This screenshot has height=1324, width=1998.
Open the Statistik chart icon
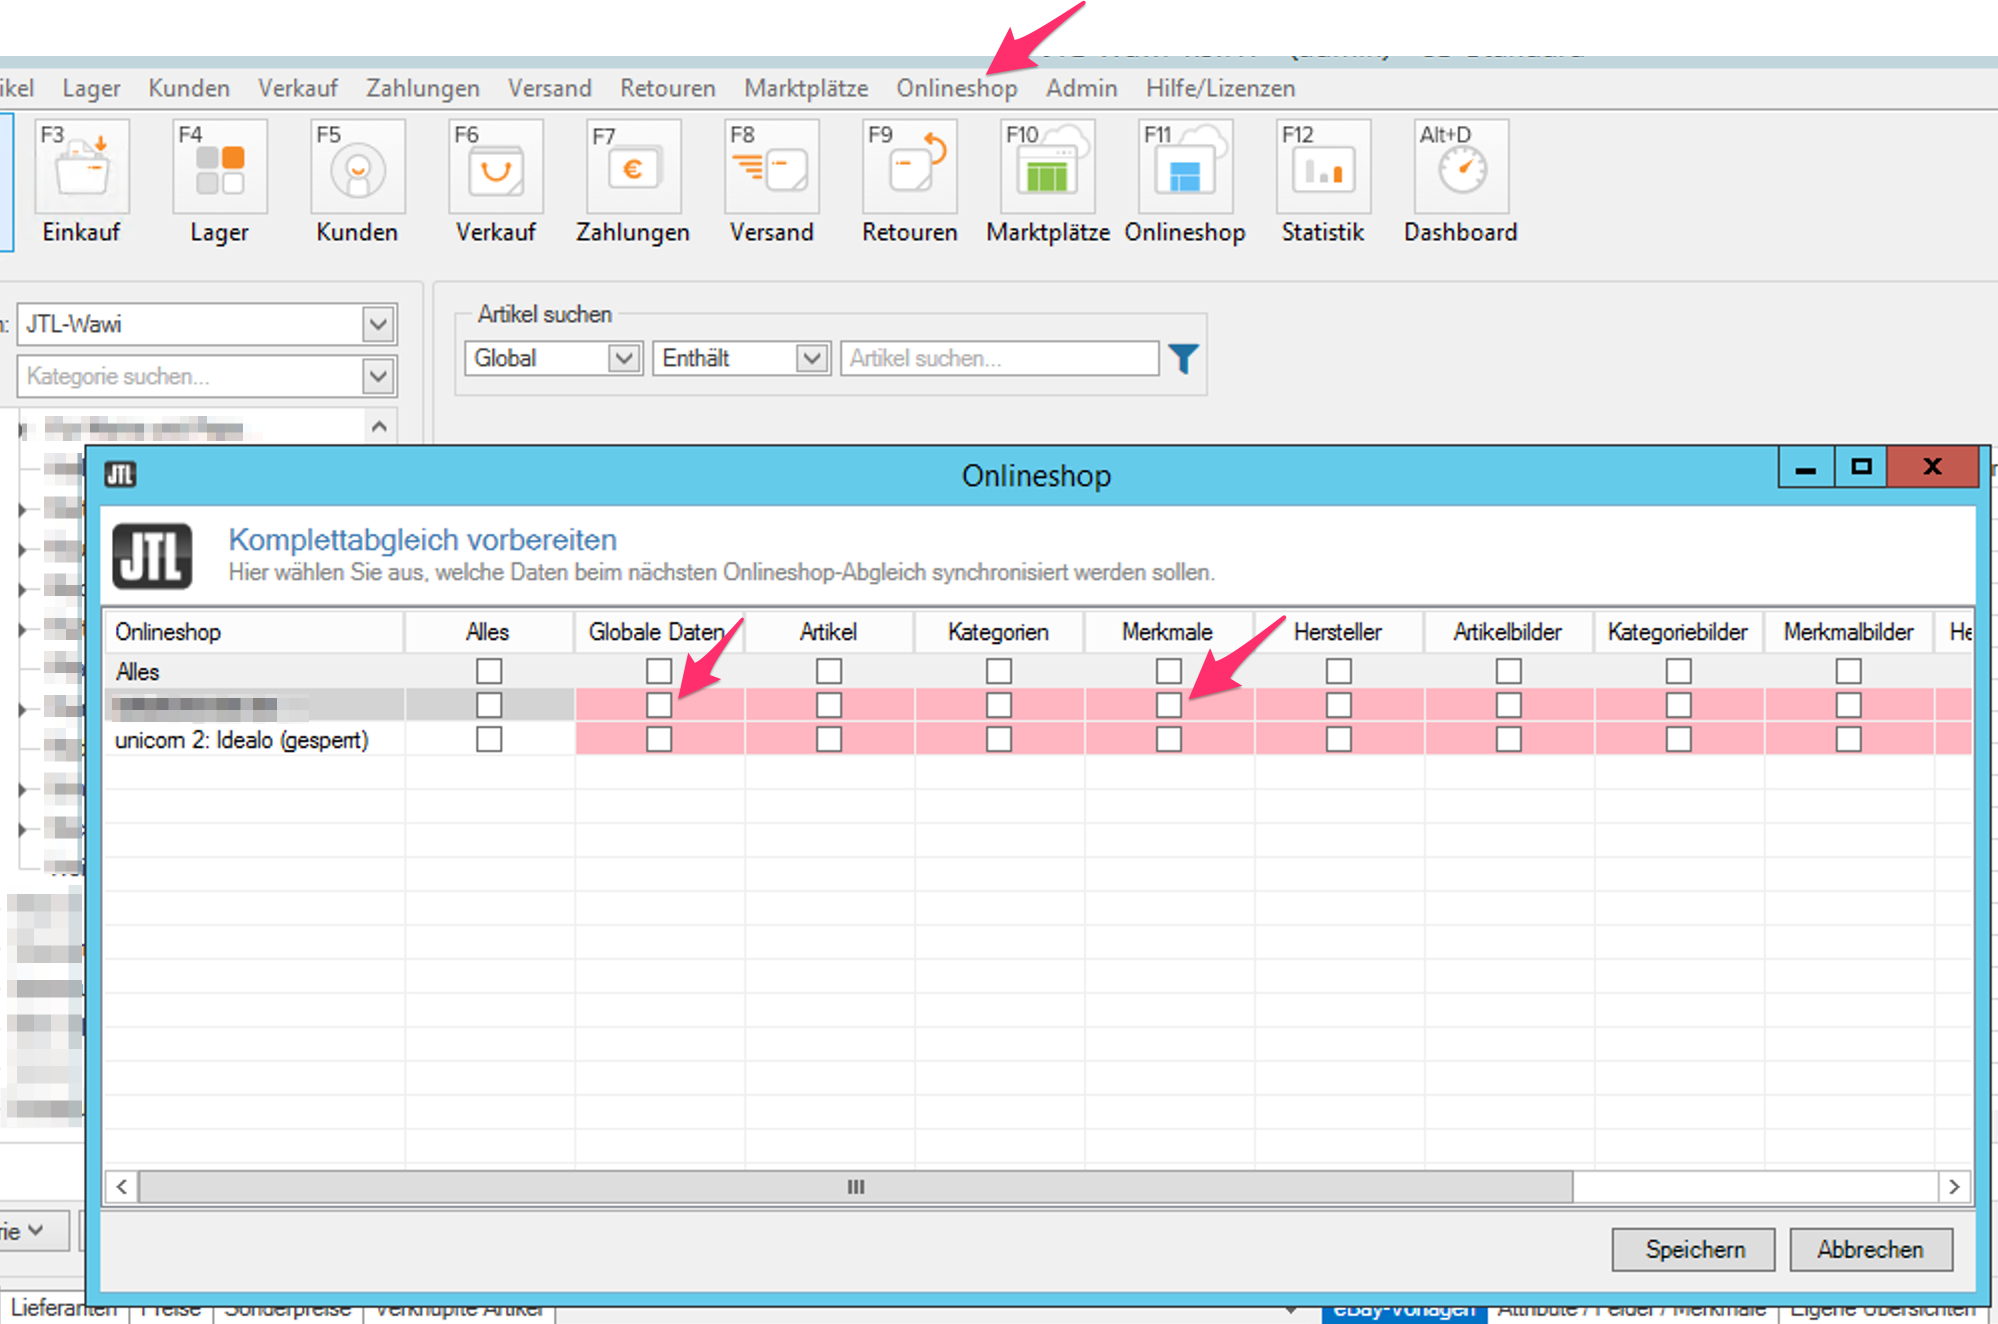click(x=1323, y=167)
